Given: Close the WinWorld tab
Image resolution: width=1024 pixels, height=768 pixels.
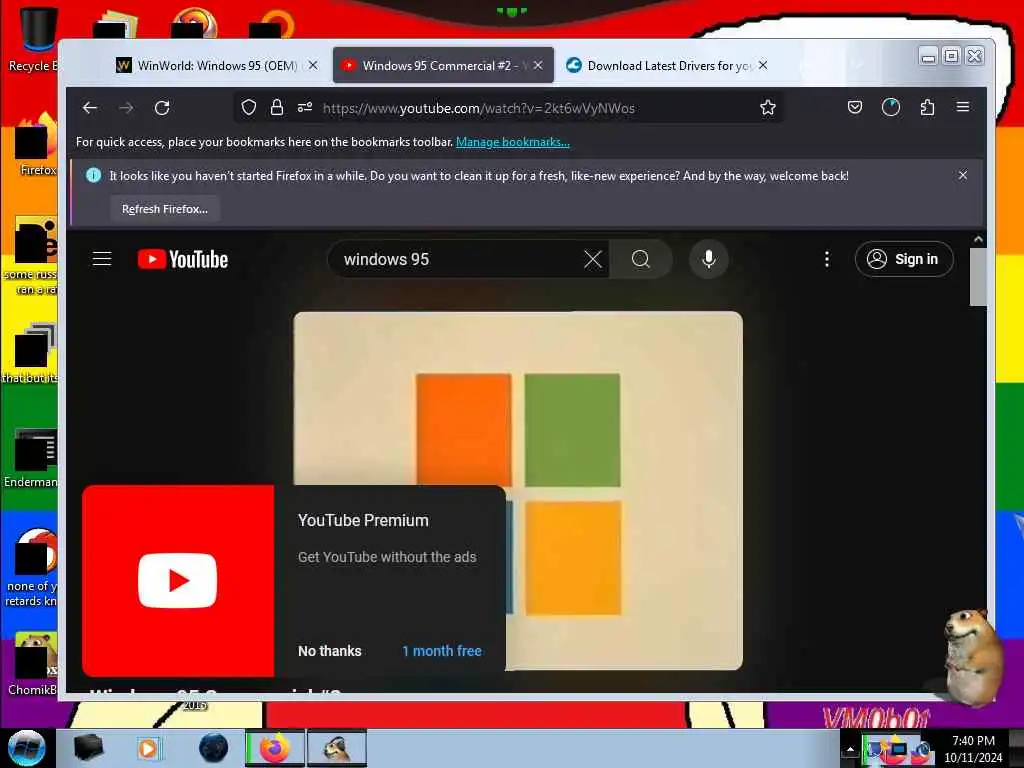Looking at the screenshot, I should [x=313, y=65].
